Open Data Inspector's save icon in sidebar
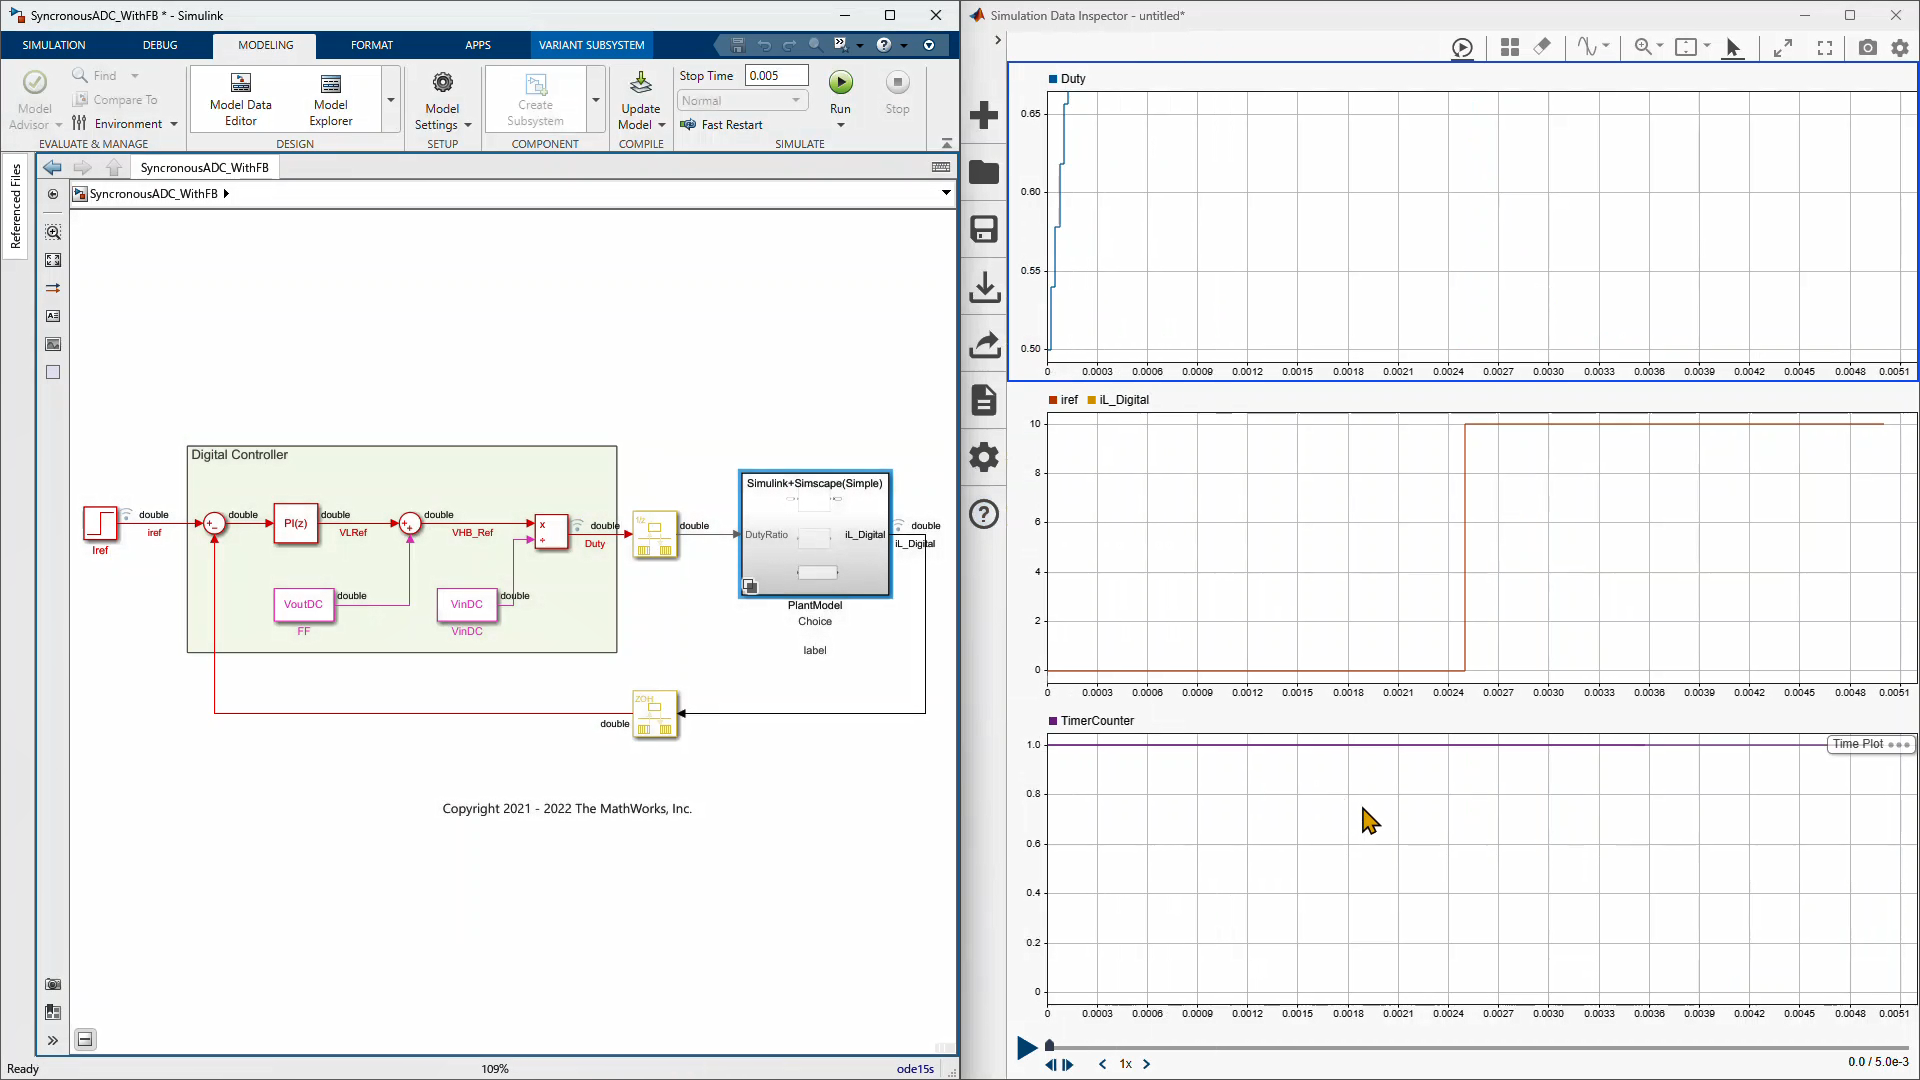 coord(984,230)
